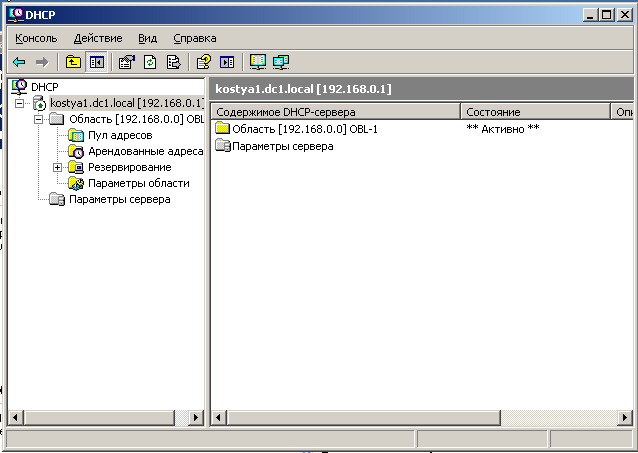Click the Export List toolbar icon
The width and height of the screenshot is (638, 453).
[173, 62]
